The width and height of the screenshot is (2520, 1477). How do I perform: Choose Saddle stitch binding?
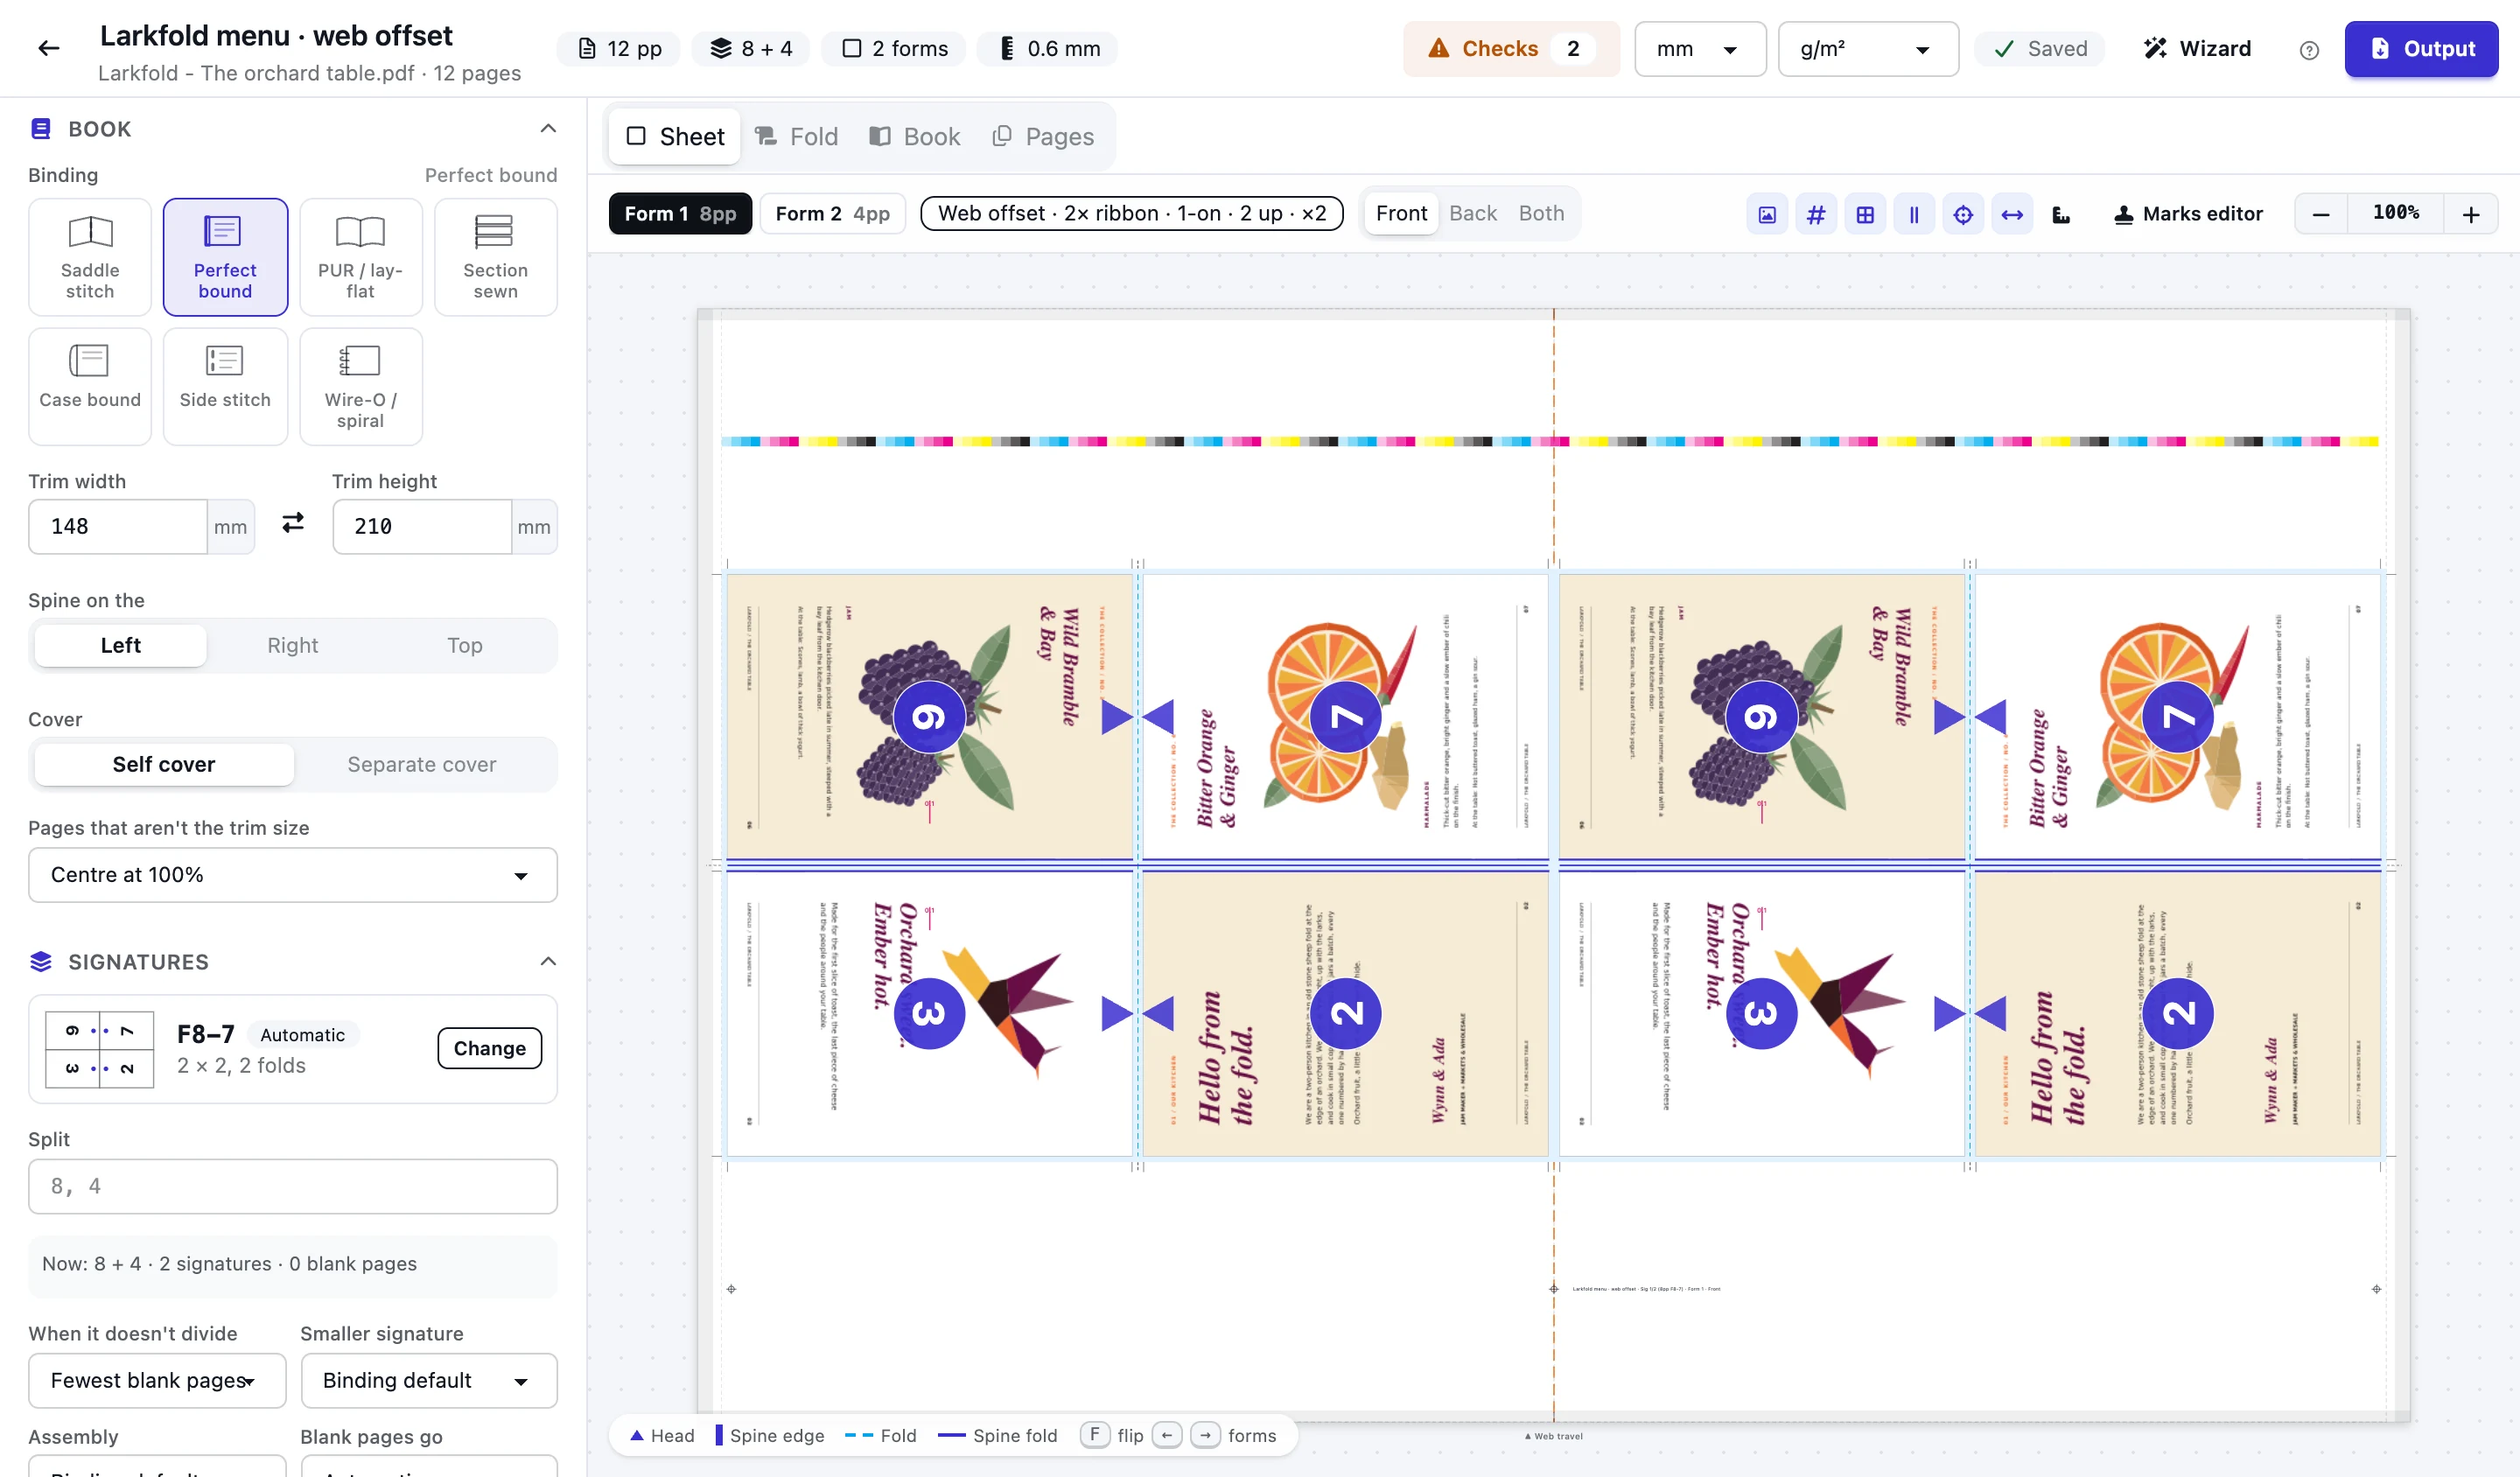tap(90, 257)
